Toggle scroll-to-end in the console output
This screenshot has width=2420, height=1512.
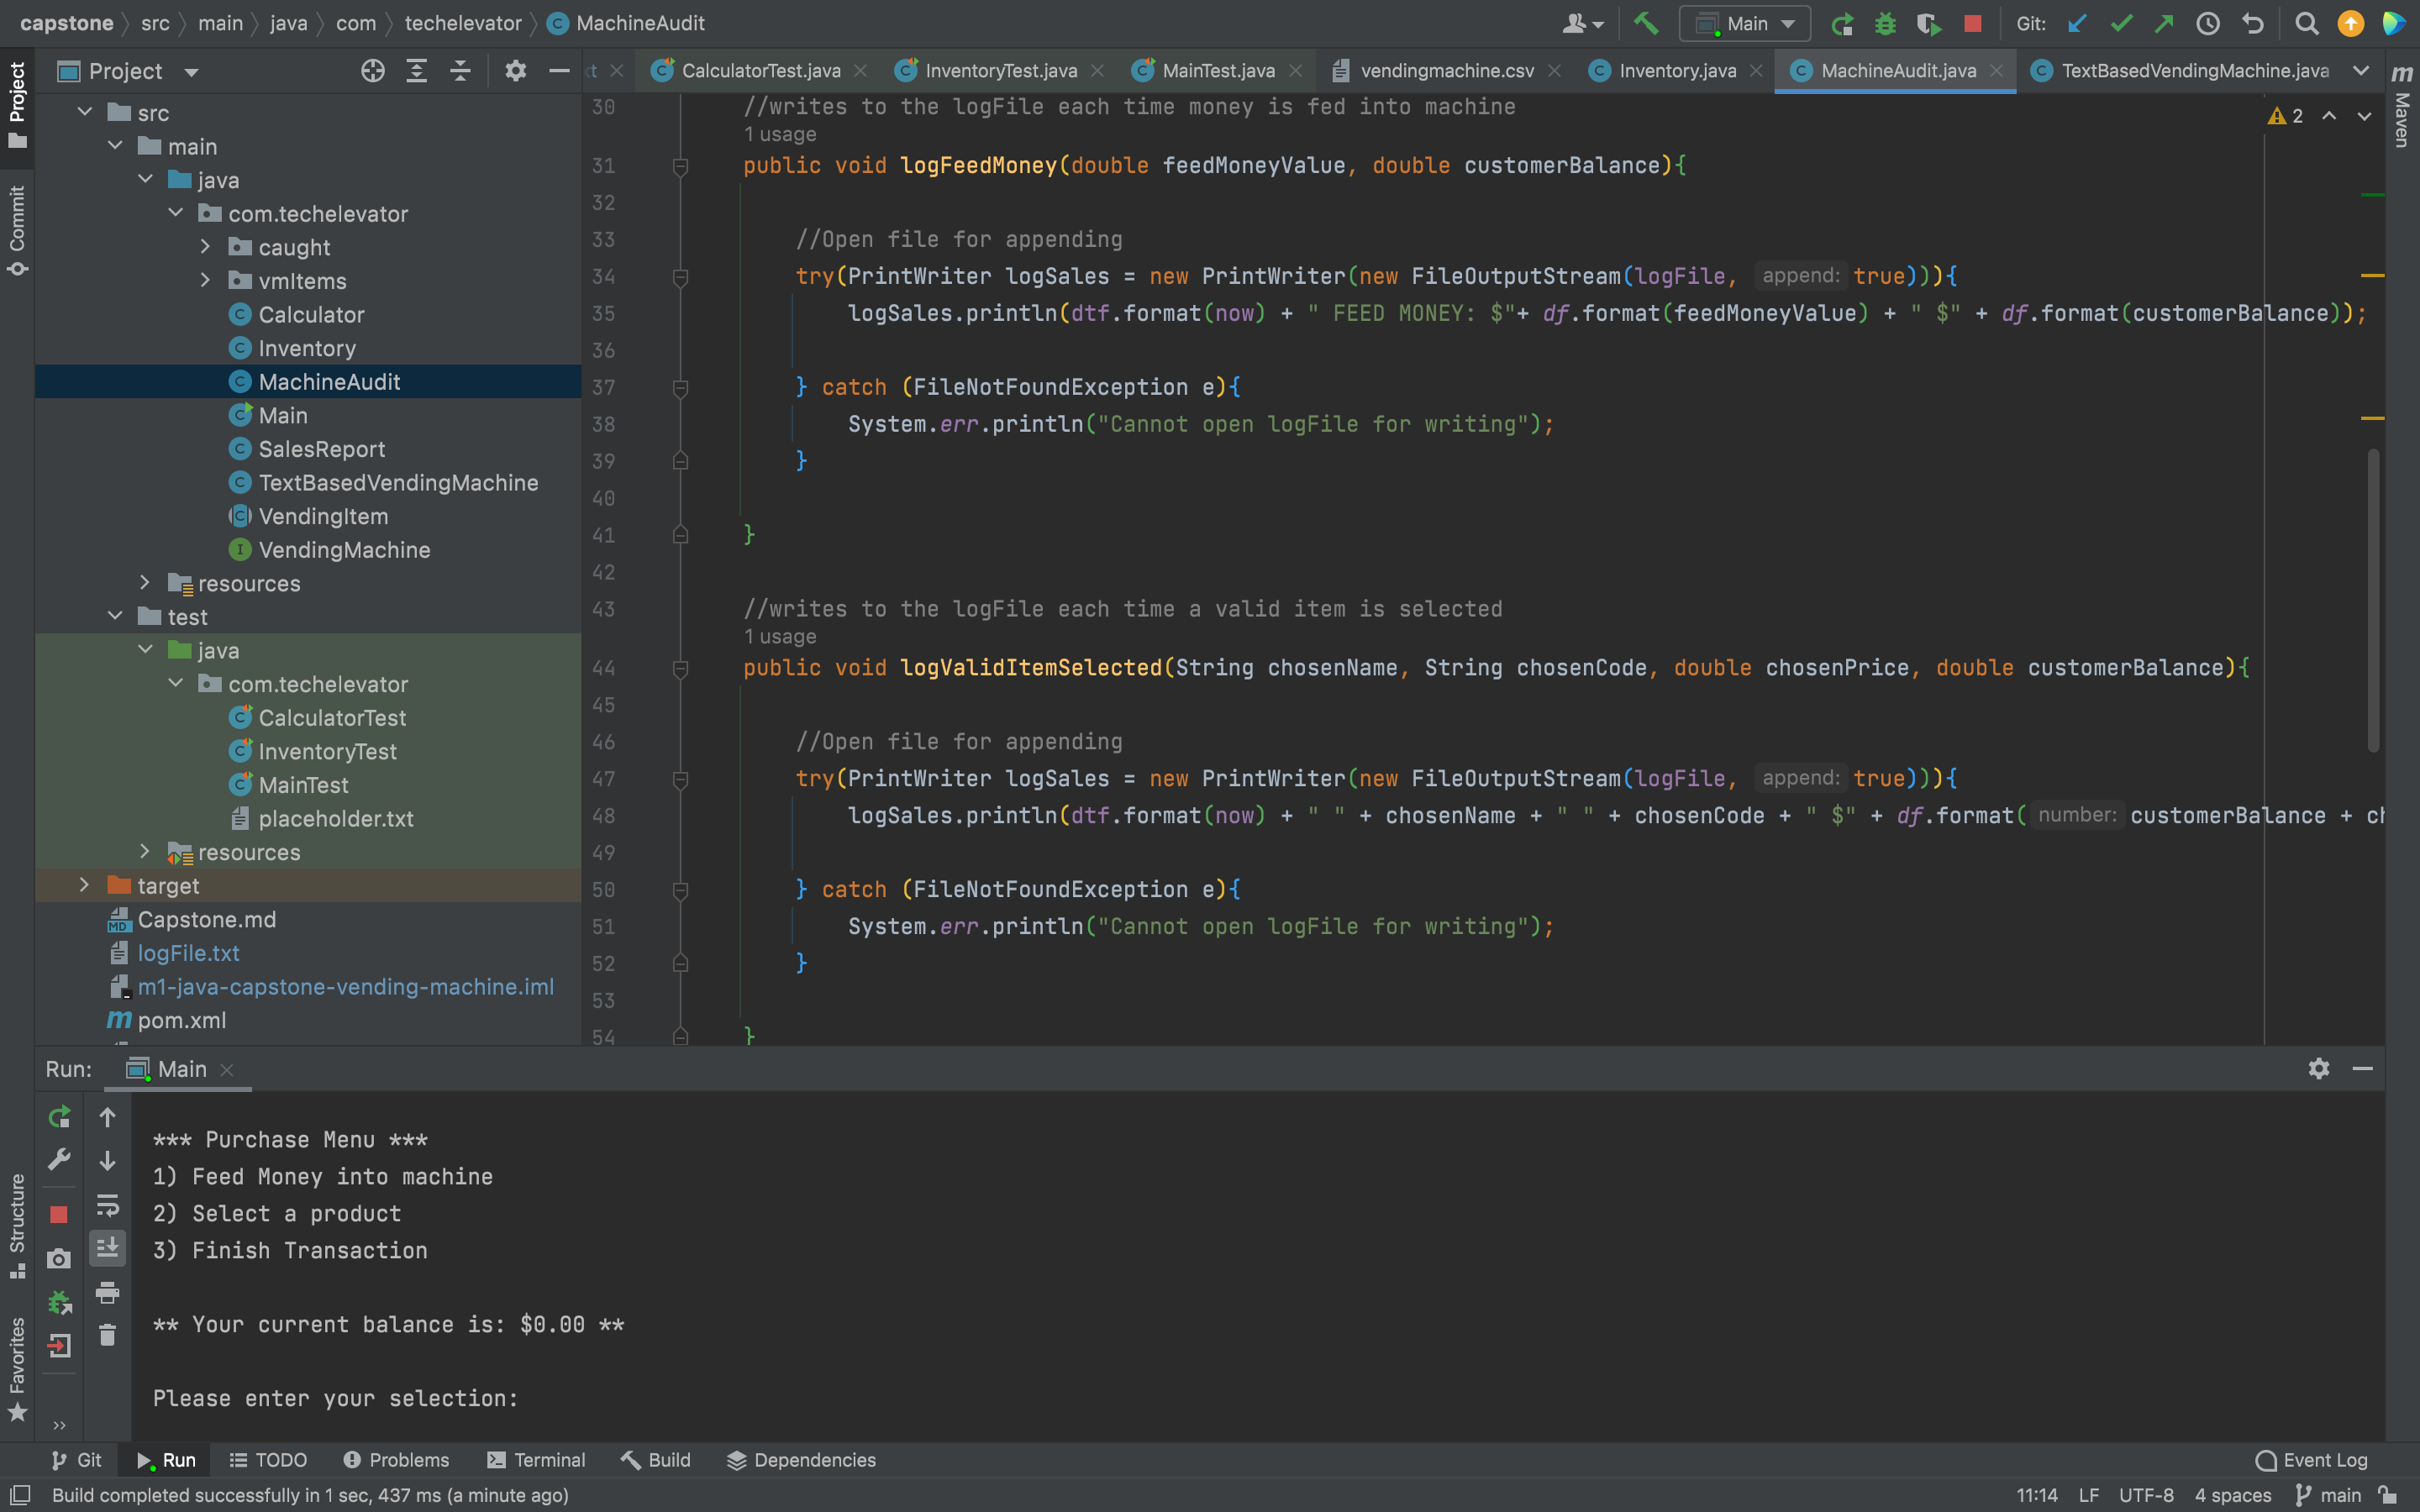click(108, 1247)
